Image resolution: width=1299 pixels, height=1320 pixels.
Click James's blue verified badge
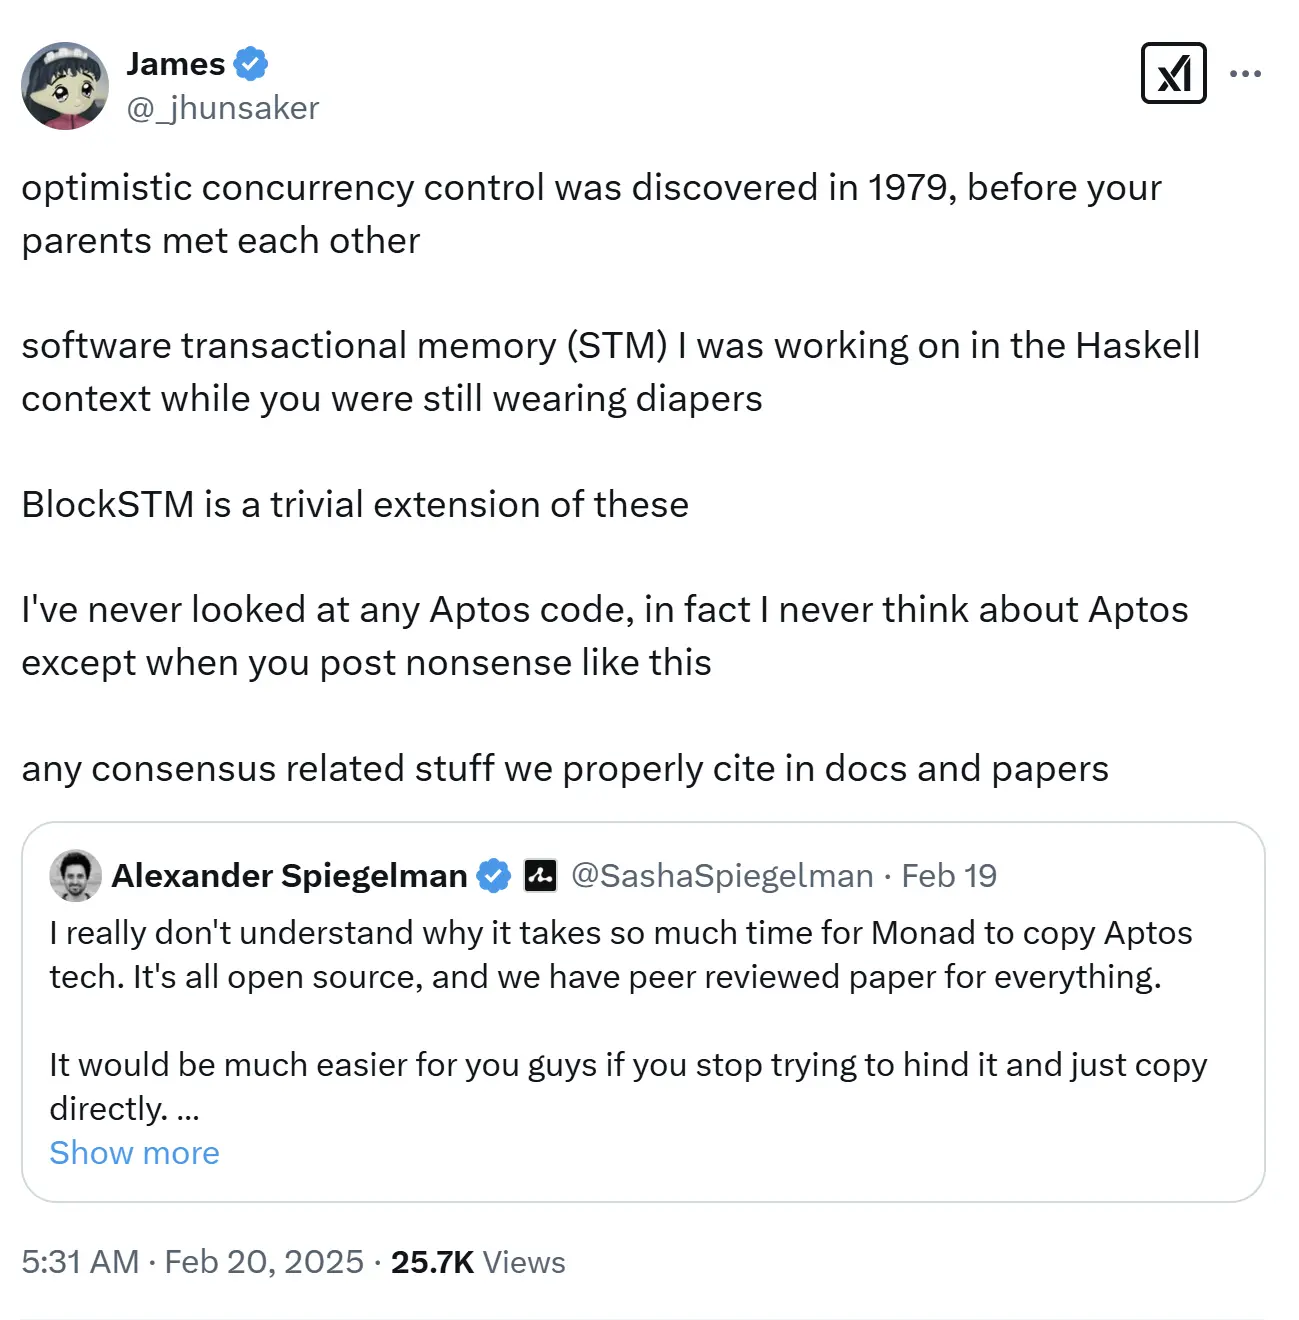[x=248, y=62]
